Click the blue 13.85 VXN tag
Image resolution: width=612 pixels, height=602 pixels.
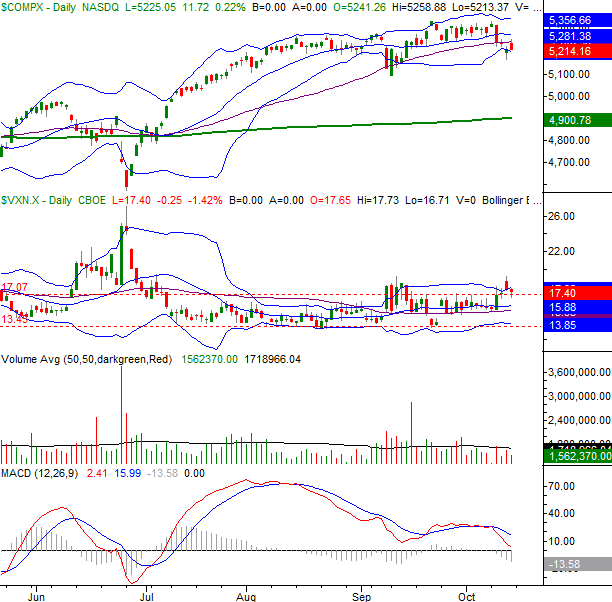[x=578, y=325]
